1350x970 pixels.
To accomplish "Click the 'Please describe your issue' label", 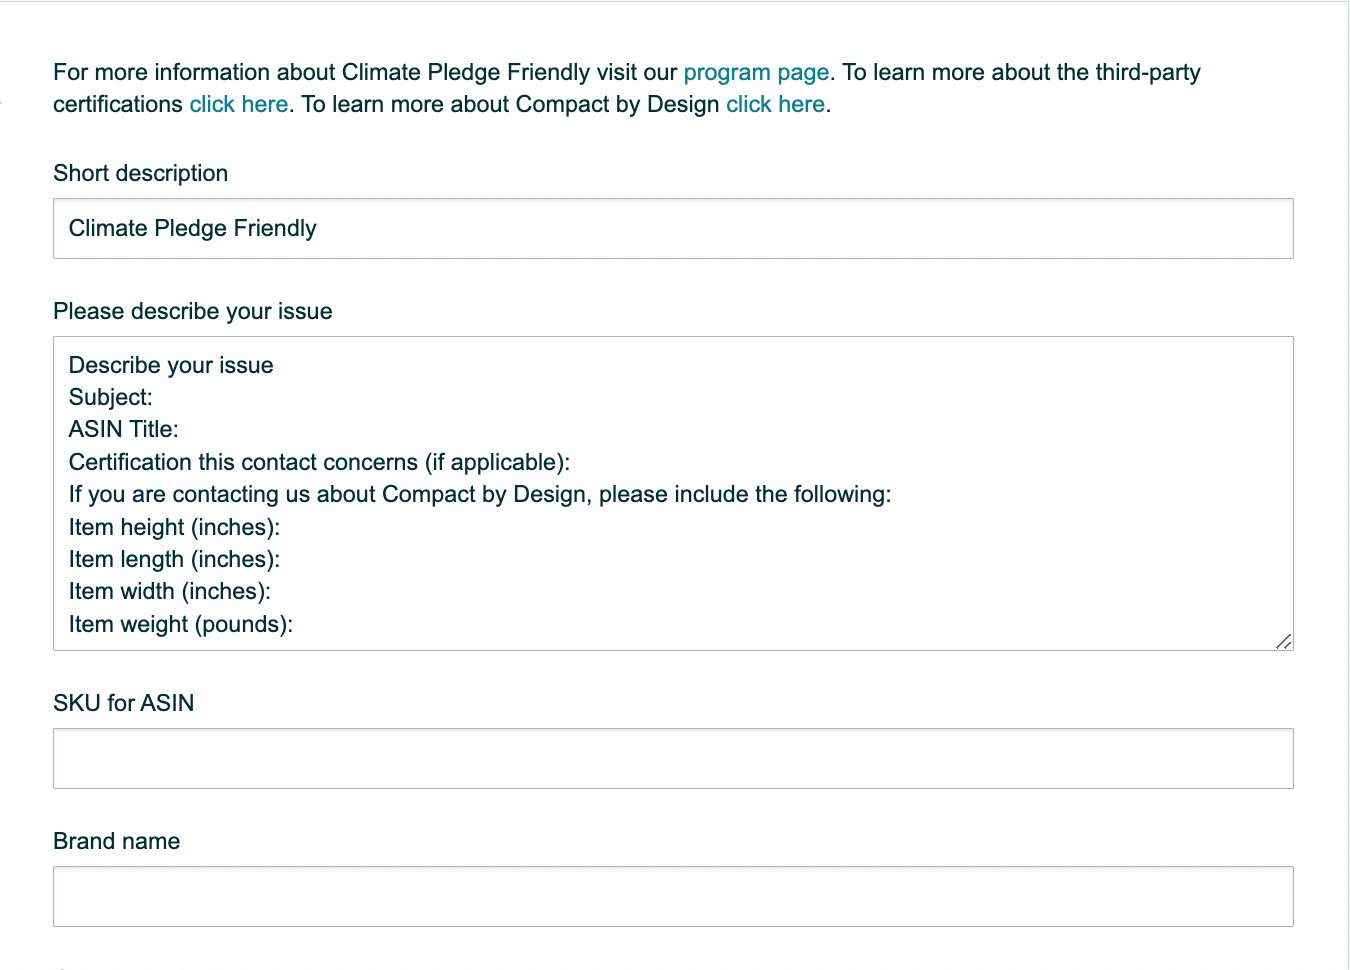I will (193, 311).
